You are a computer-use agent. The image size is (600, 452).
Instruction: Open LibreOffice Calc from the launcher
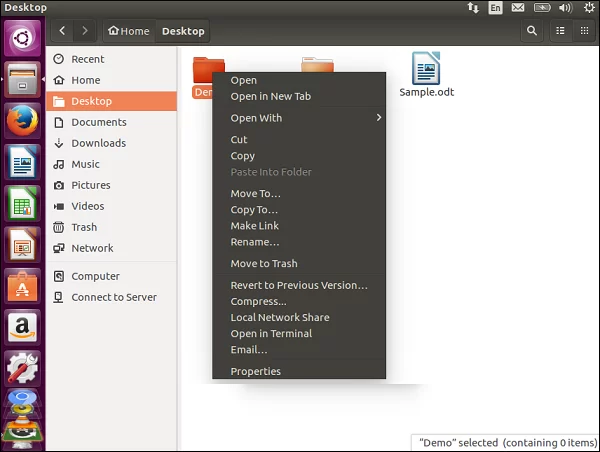(x=23, y=204)
